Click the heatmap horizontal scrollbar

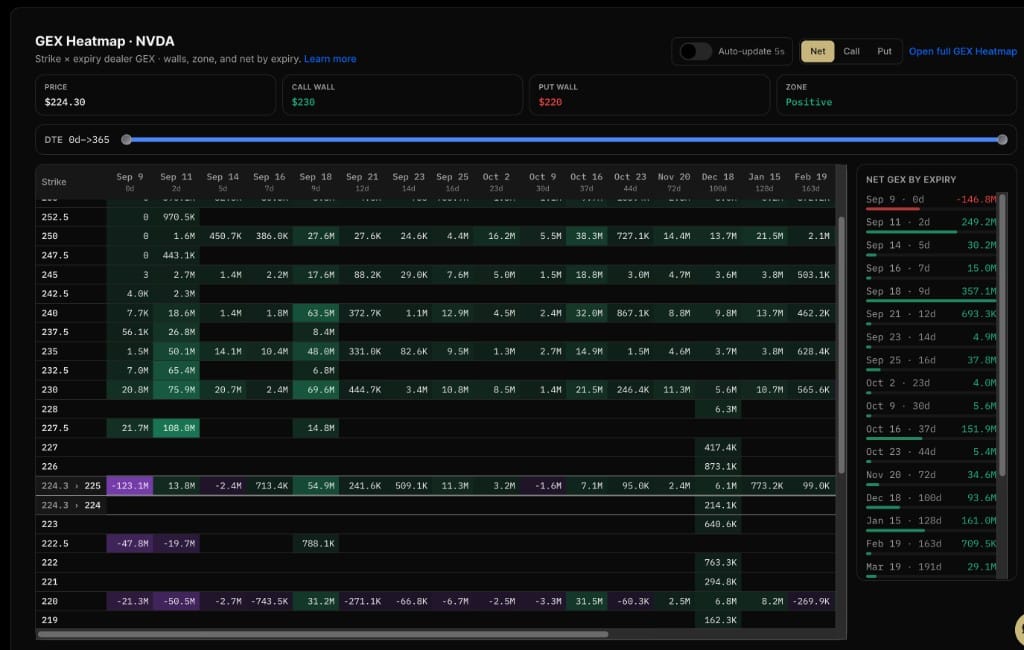click(323, 634)
